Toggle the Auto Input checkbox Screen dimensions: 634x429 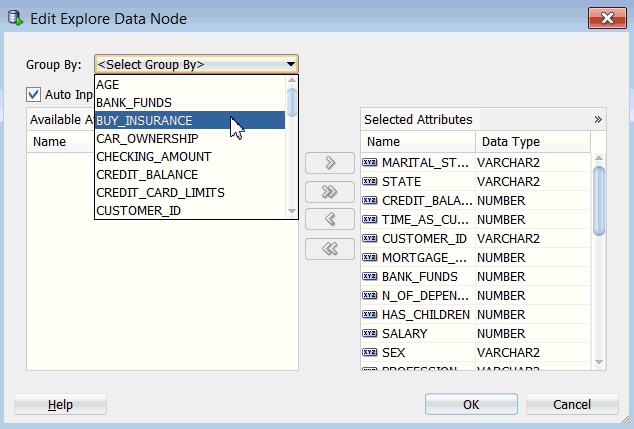tap(34, 95)
